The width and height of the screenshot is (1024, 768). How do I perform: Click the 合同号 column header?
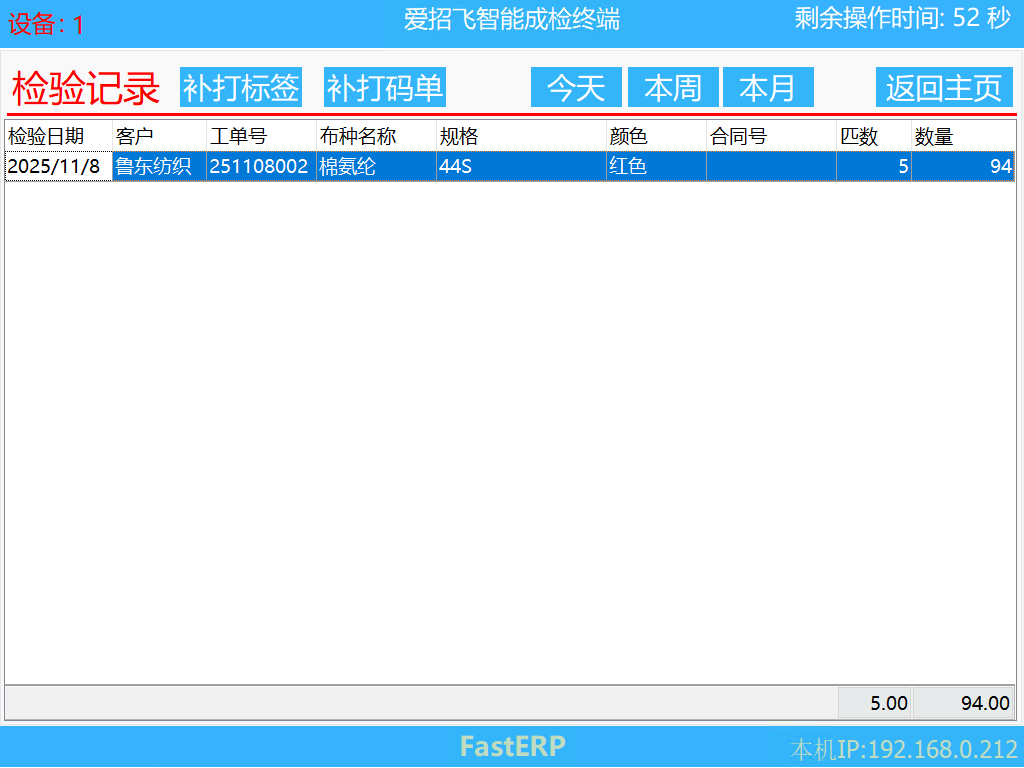click(771, 136)
